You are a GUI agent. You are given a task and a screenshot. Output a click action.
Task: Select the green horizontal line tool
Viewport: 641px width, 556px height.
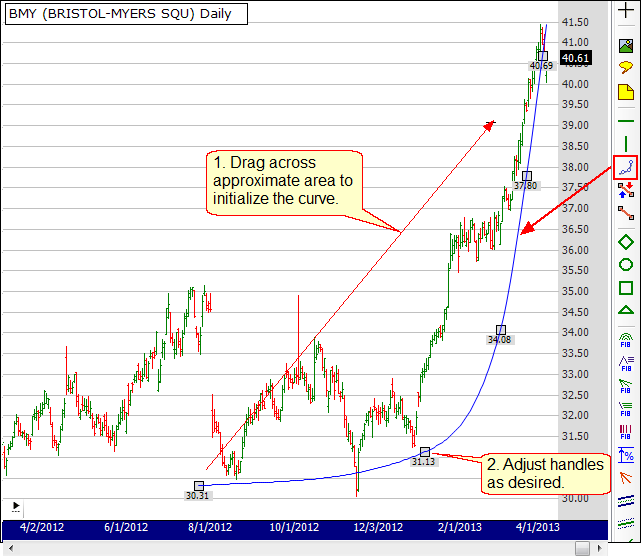[626, 120]
